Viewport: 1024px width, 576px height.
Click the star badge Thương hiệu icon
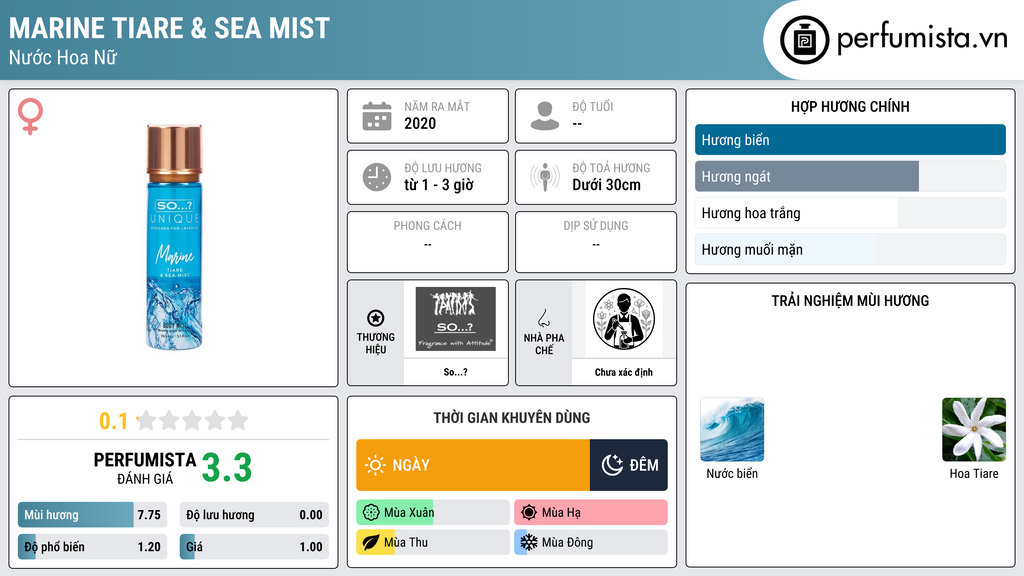tap(376, 318)
